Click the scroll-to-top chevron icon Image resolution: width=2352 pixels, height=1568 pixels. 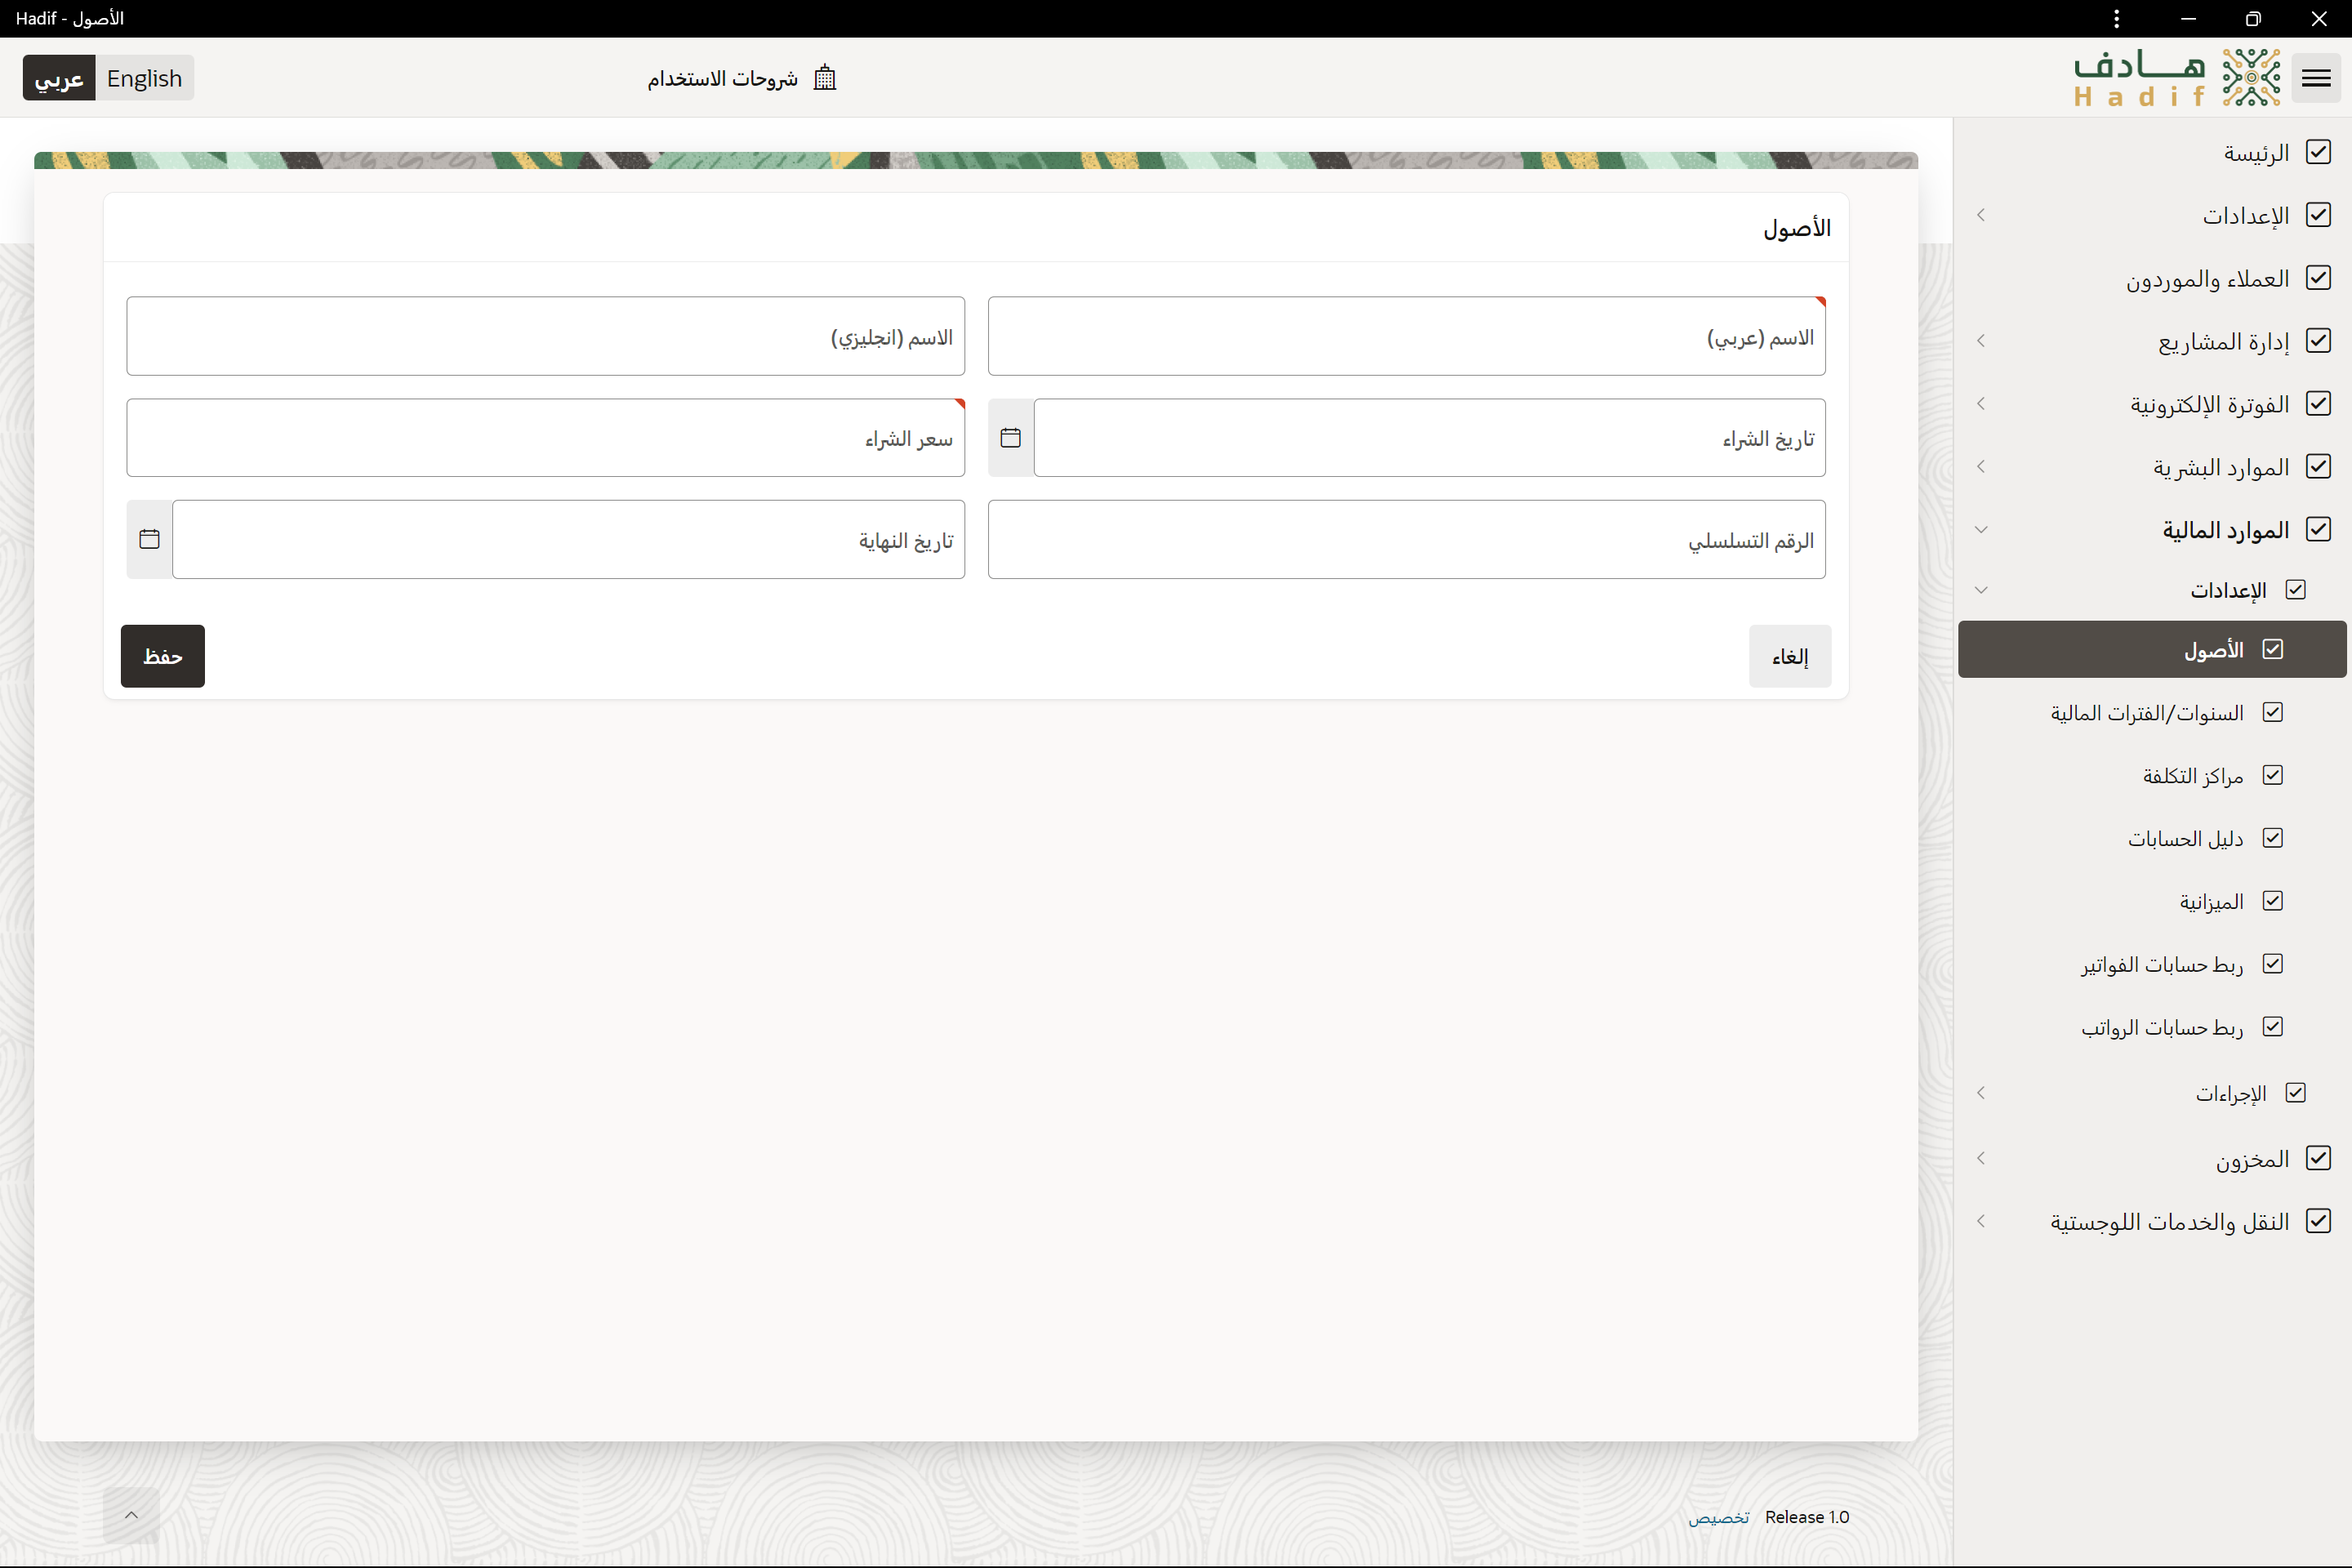[x=131, y=1514]
